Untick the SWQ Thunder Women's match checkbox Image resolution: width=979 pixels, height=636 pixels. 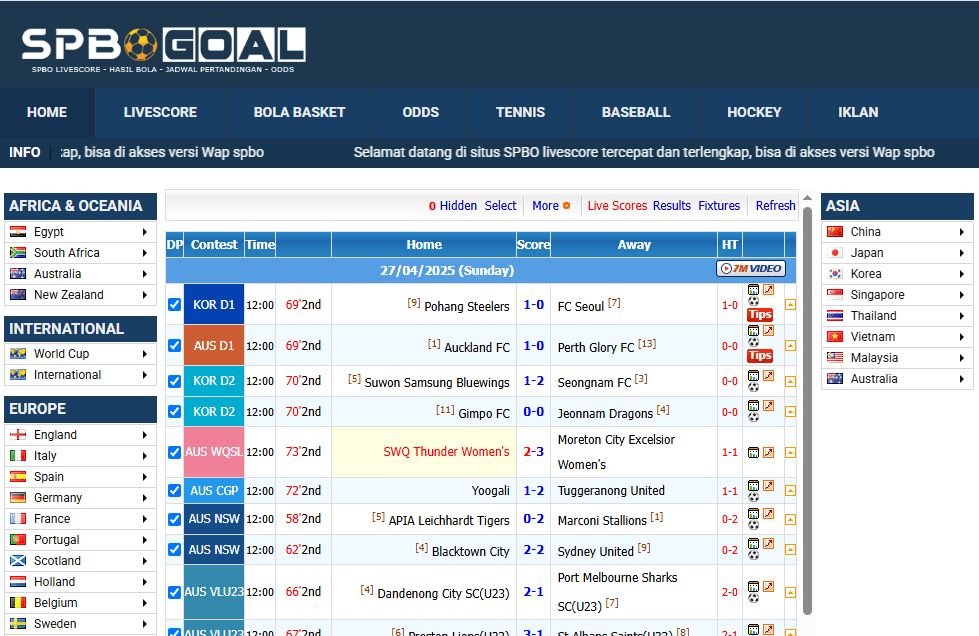point(175,452)
